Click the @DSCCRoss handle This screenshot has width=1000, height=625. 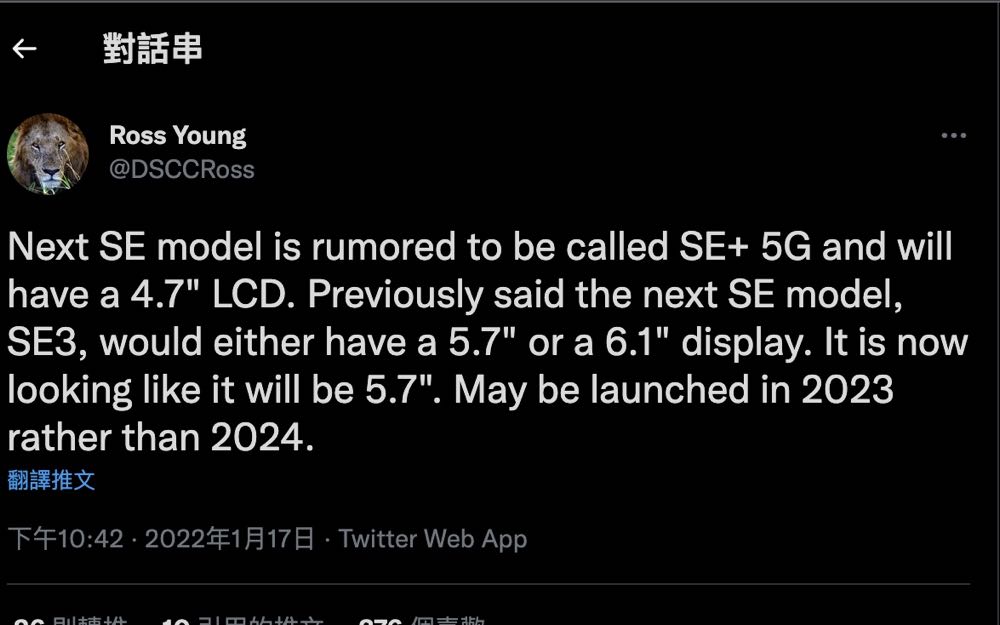pos(181,169)
